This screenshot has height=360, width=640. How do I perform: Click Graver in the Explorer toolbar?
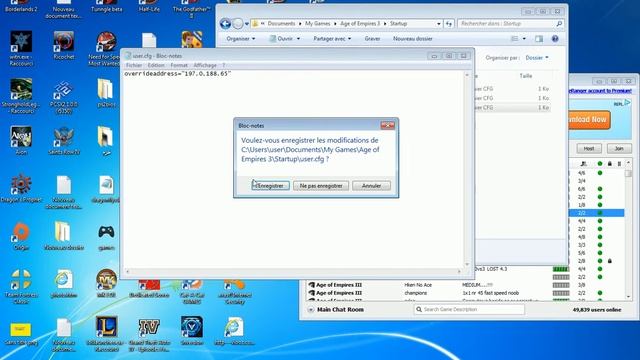click(372, 39)
